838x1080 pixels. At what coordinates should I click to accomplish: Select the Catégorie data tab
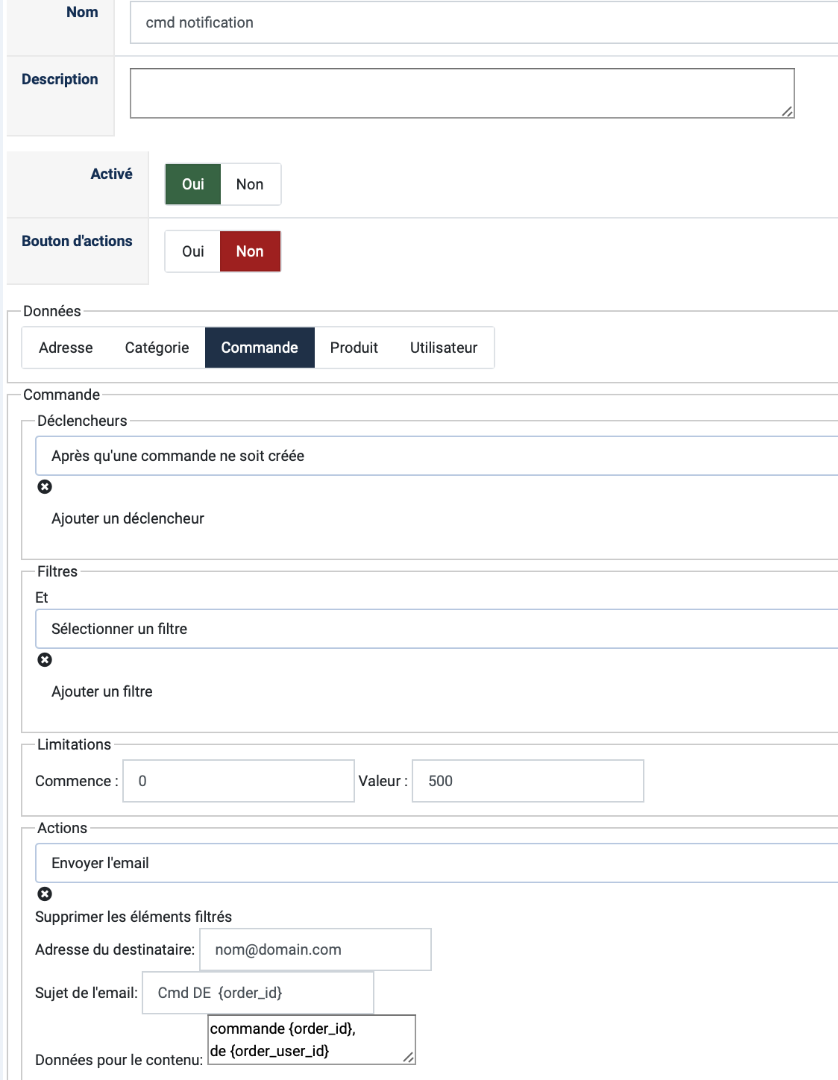[x=157, y=348]
